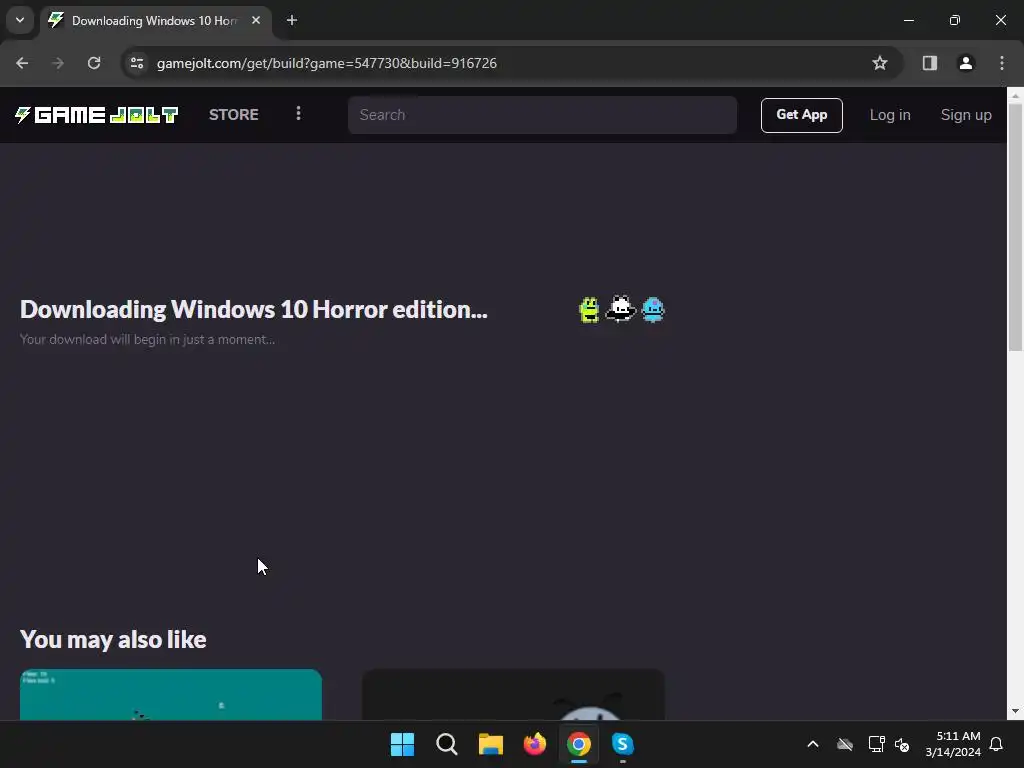Click the blue ghost pixel character
The image size is (1024, 768).
653,310
